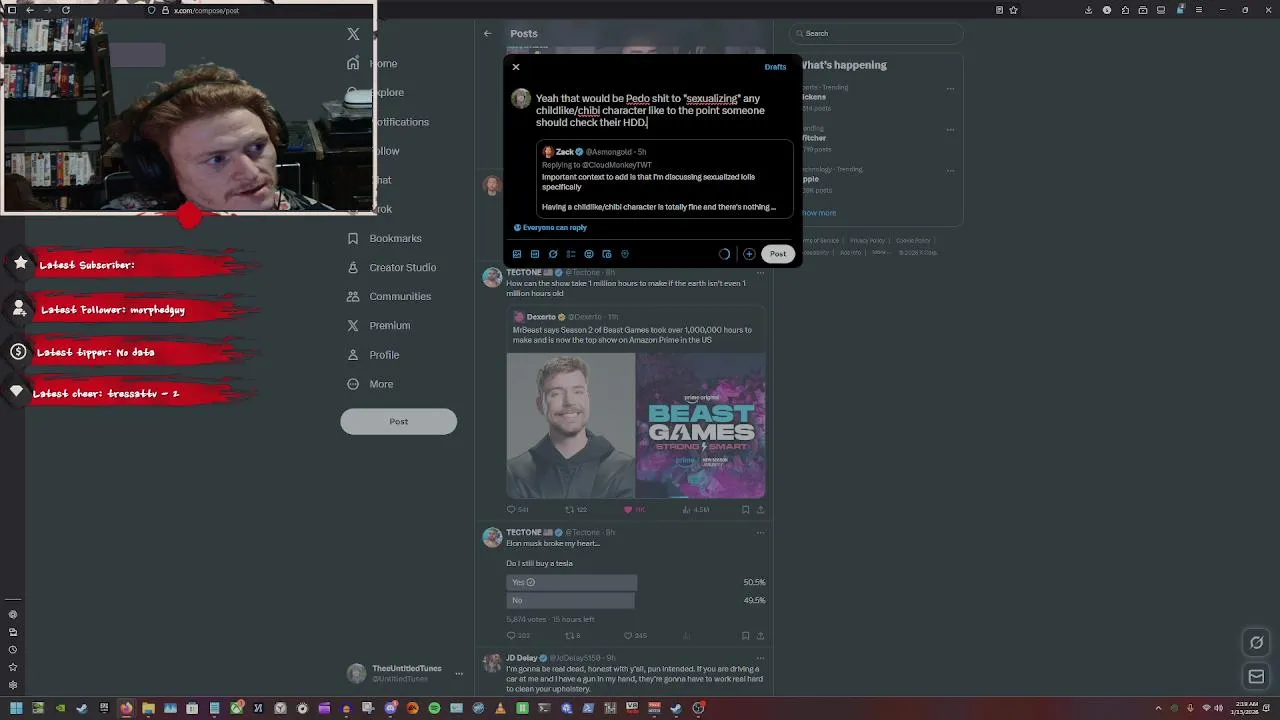The image size is (1280, 720).
Task: Open Firefox from the taskbar
Action: 126,708
